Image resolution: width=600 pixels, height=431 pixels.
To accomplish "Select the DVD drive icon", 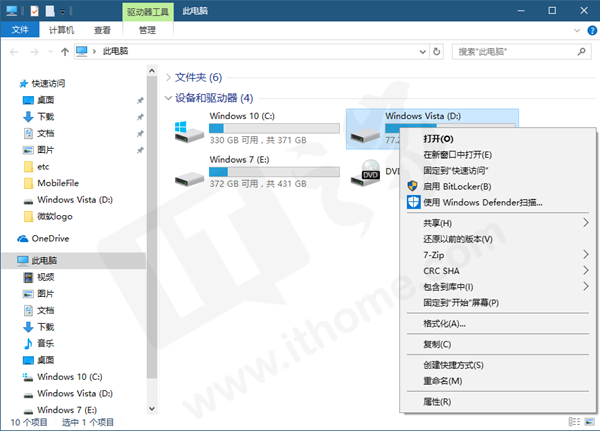I will coord(369,173).
